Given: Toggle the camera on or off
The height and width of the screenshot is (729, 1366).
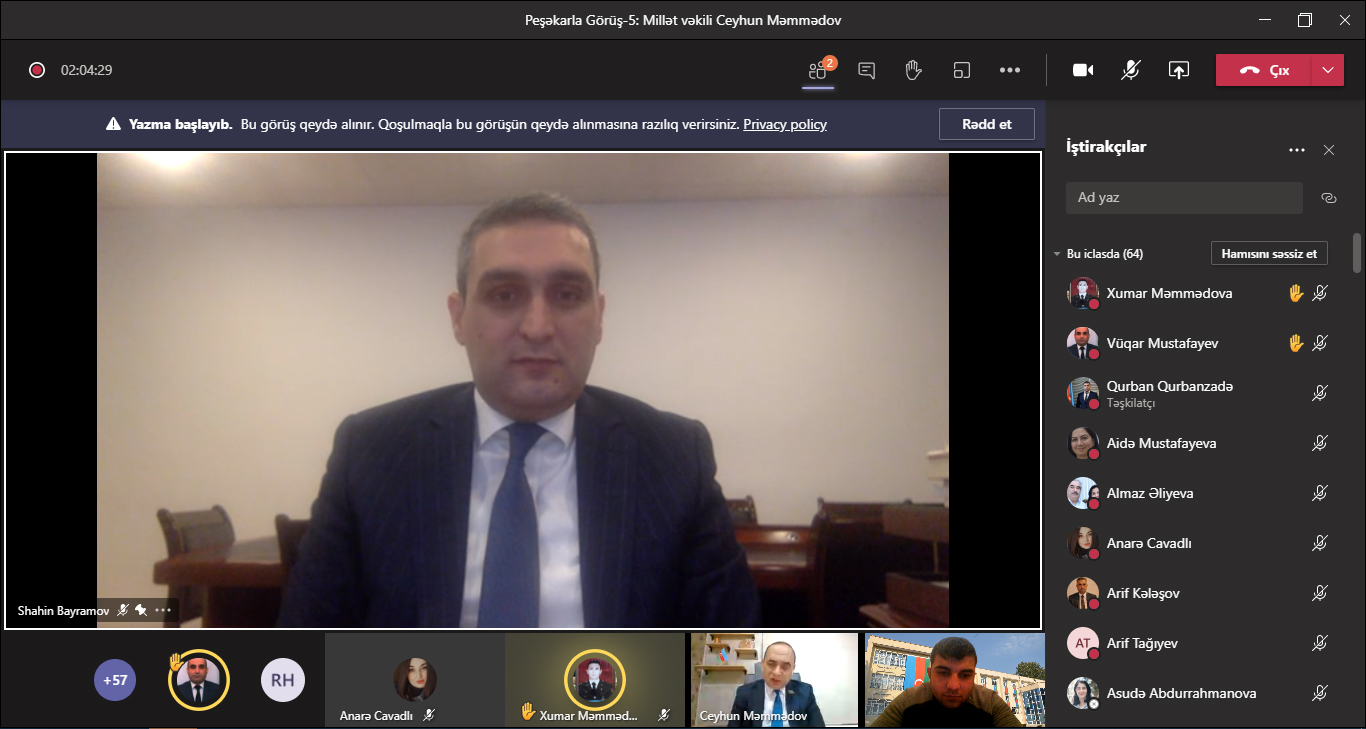Looking at the screenshot, I should (1082, 70).
